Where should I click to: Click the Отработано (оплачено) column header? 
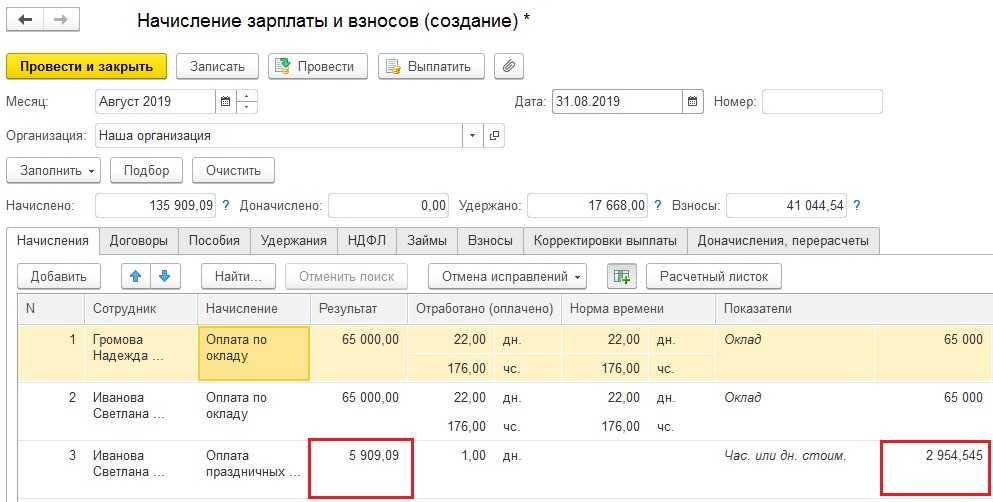coord(484,309)
